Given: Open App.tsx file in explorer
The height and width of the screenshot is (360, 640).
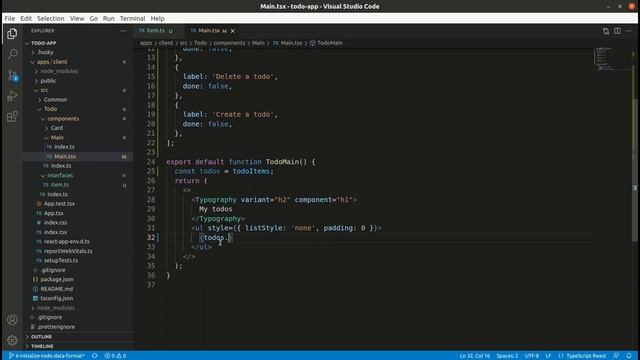Looking at the screenshot, I should pos(78,213).
